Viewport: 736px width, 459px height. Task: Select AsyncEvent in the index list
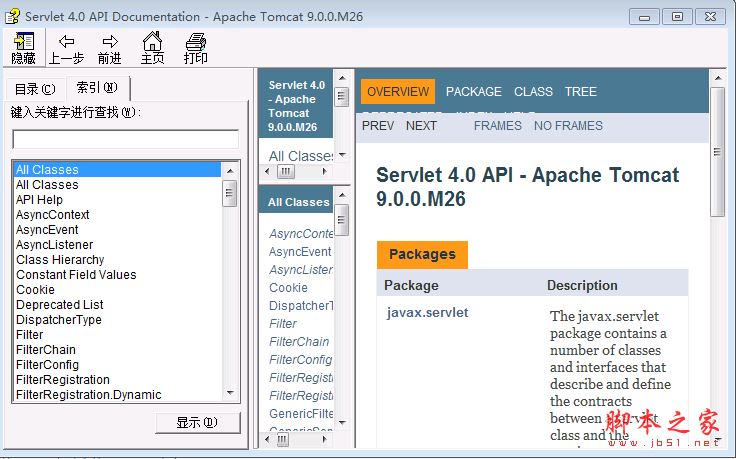[x=47, y=230]
